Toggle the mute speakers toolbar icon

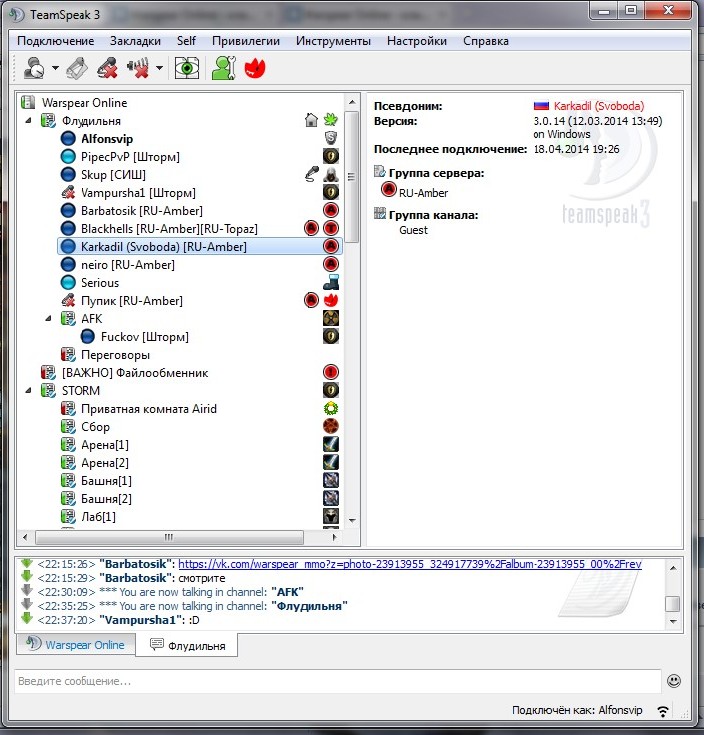point(138,68)
